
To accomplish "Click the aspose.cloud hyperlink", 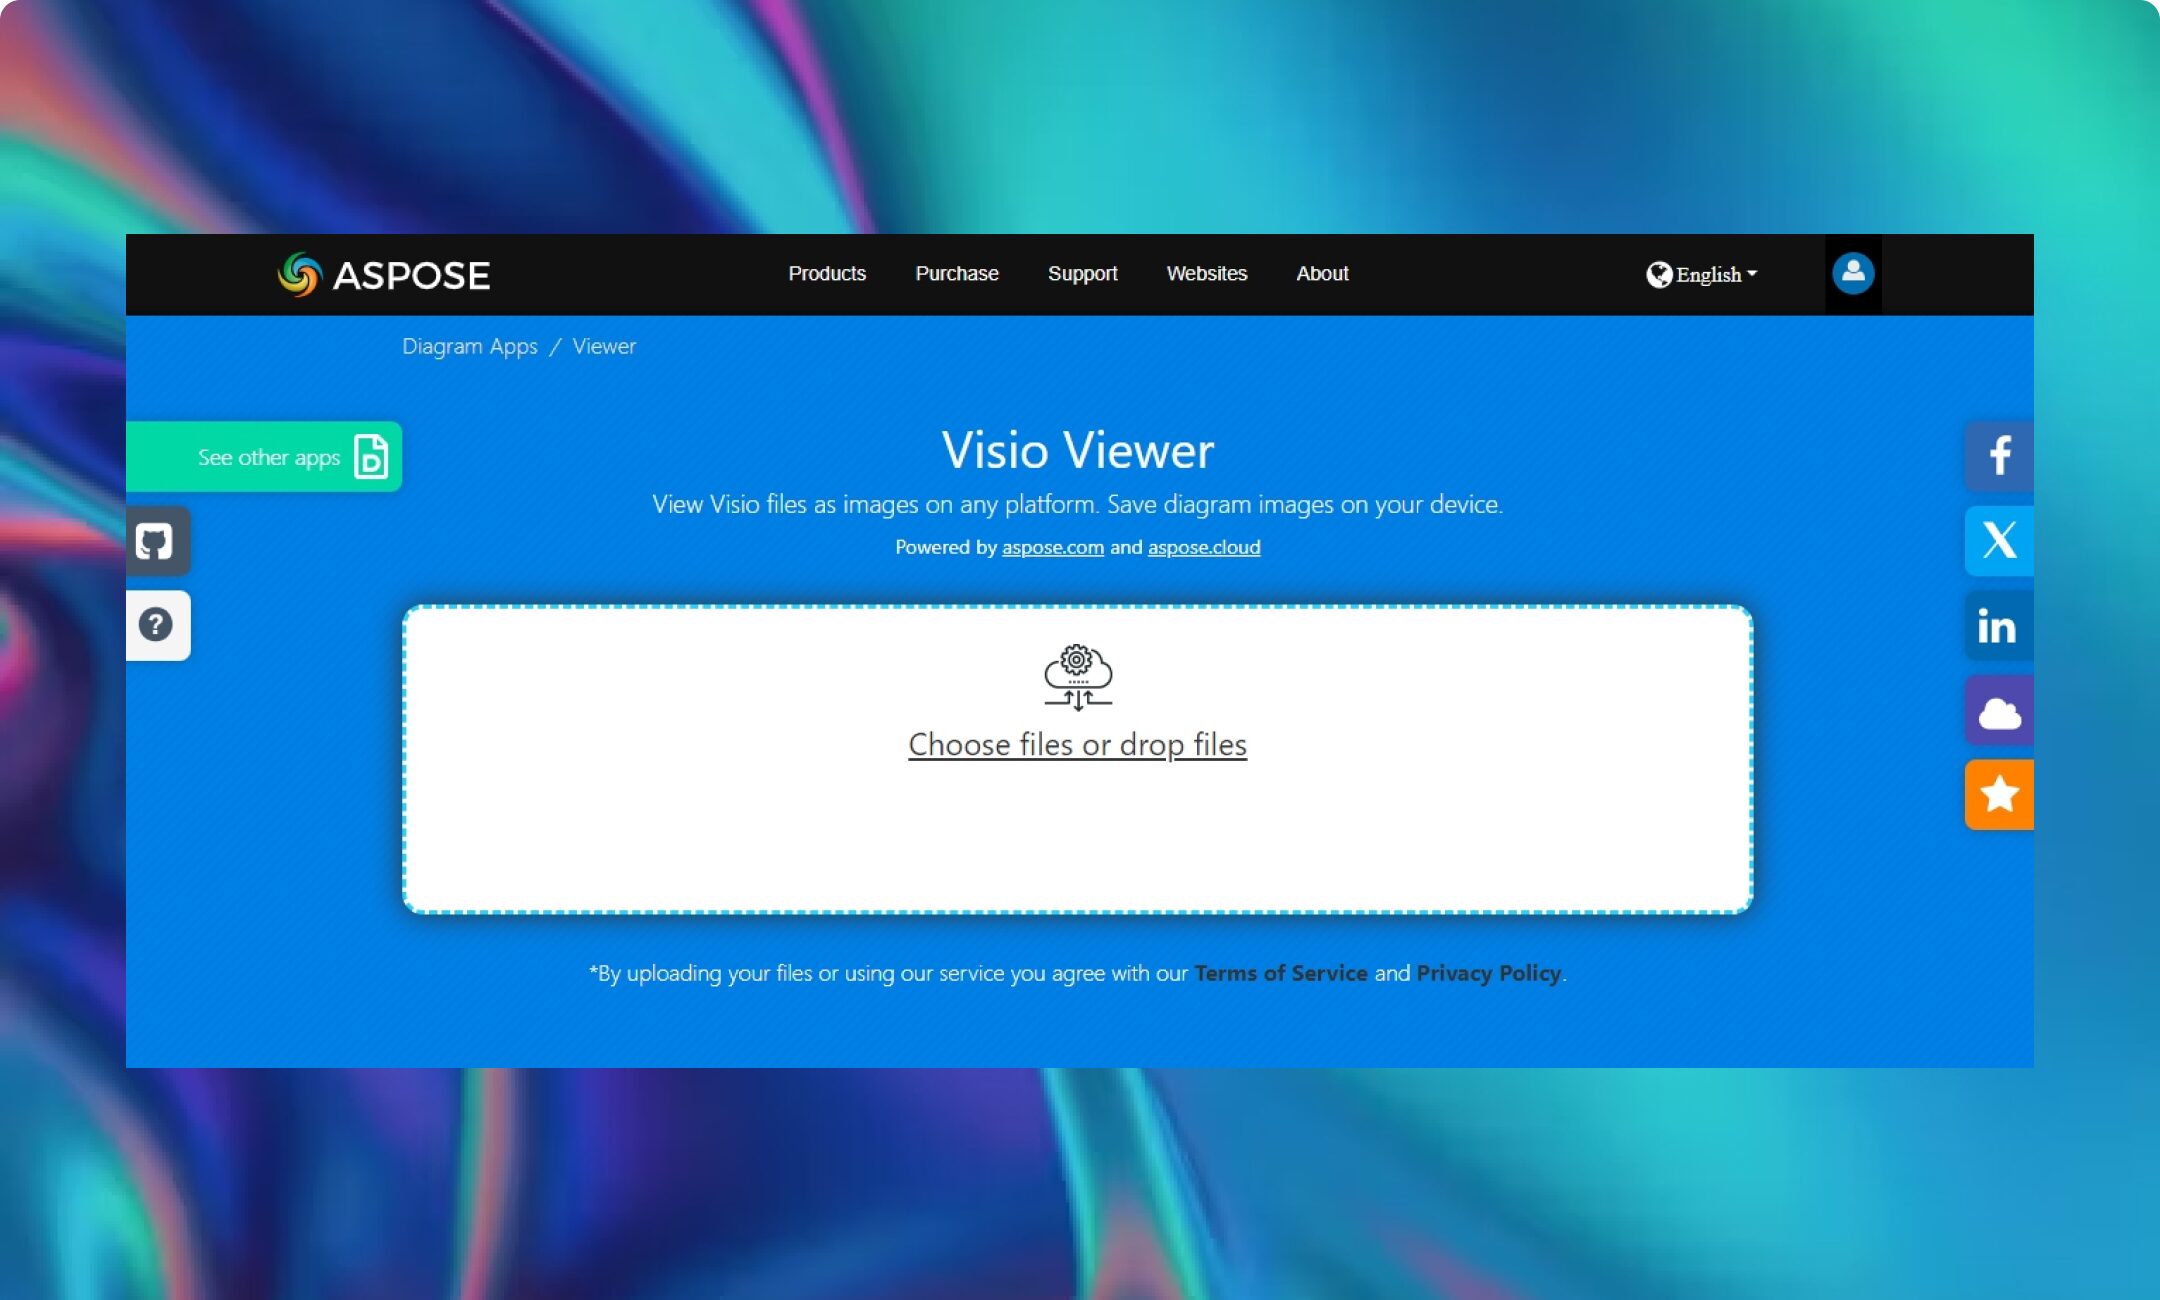I will tap(1203, 547).
